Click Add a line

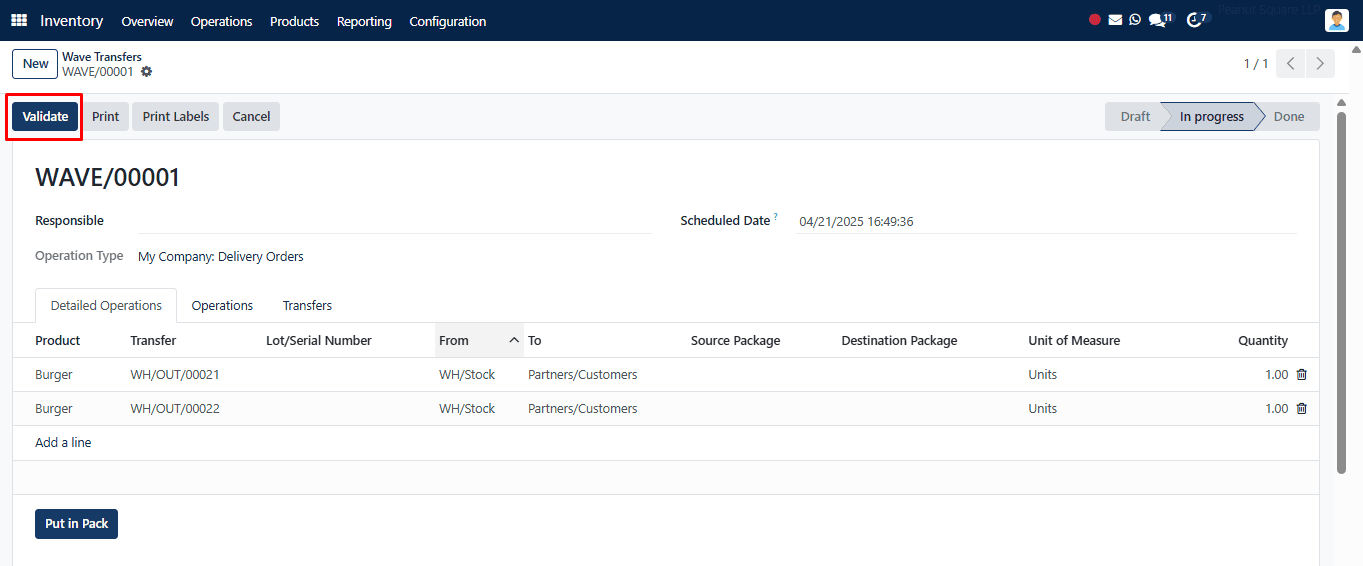[x=63, y=443]
